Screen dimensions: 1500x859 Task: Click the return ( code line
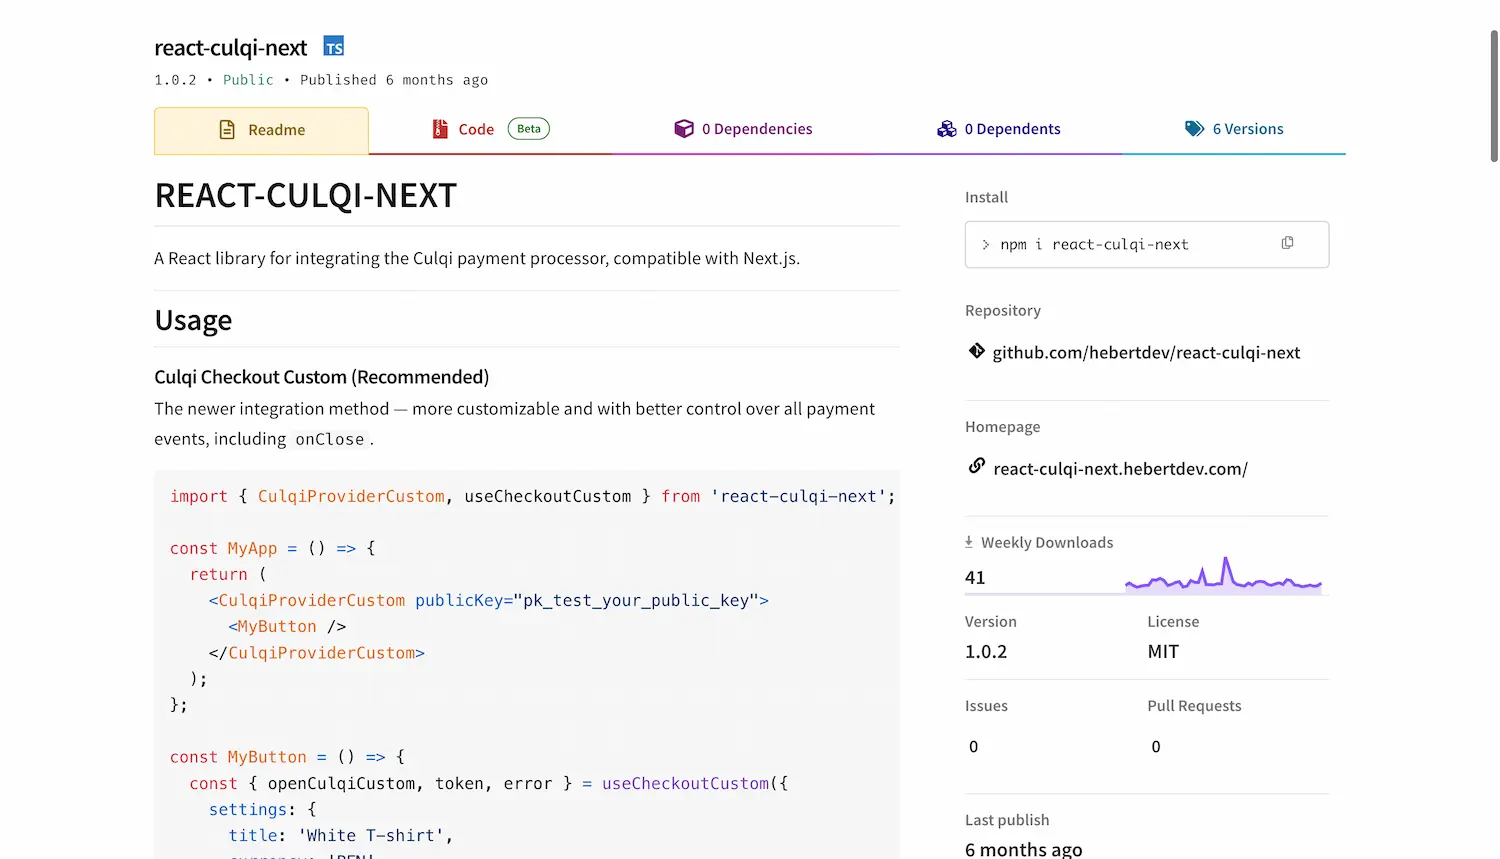pyautogui.click(x=228, y=575)
